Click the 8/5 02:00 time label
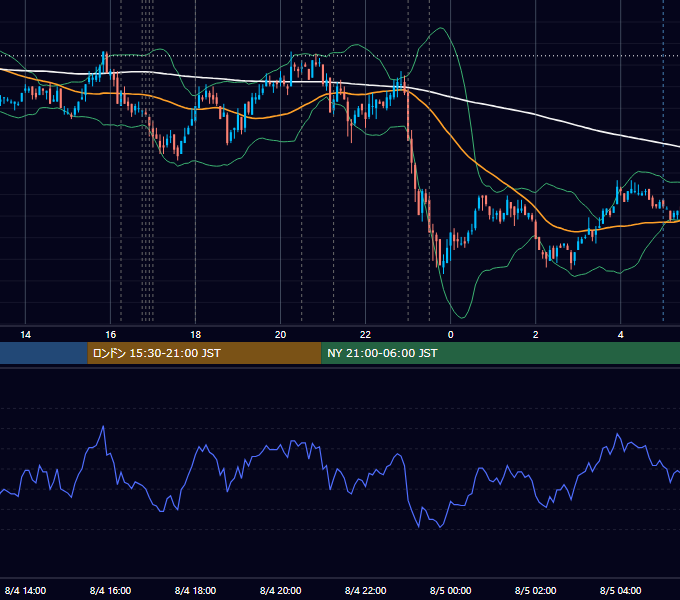 tap(536, 590)
